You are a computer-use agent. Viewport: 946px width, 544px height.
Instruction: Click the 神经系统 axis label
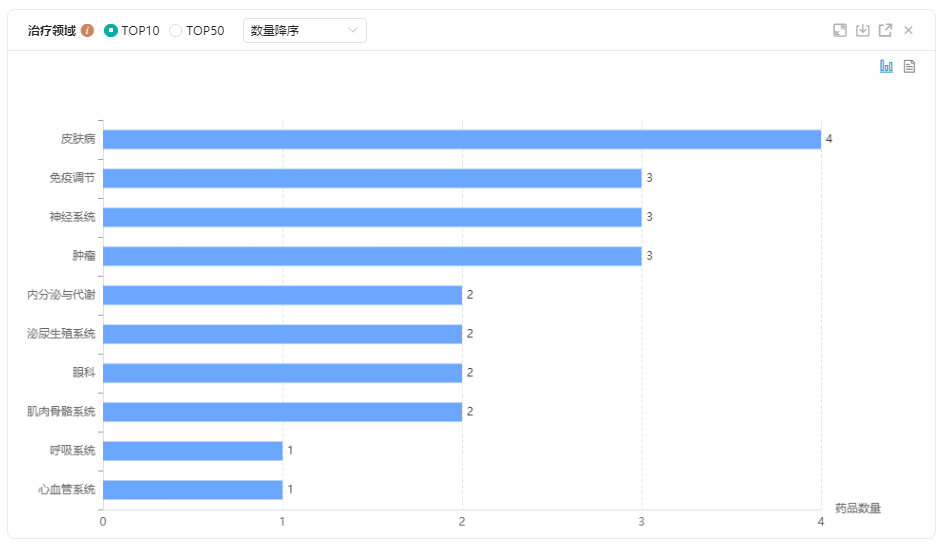(72, 217)
